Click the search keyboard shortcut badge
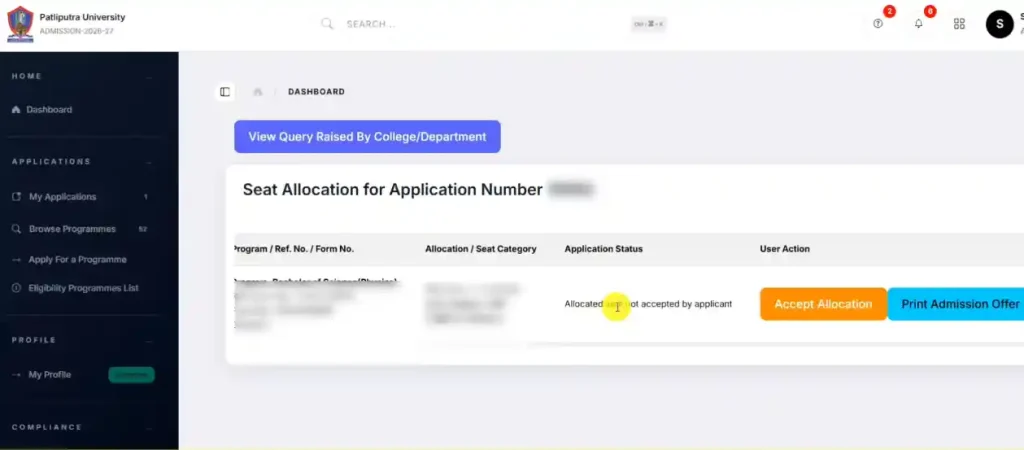Image resolution: width=1024 pixels, height=450 pixels. pos(648,24)
